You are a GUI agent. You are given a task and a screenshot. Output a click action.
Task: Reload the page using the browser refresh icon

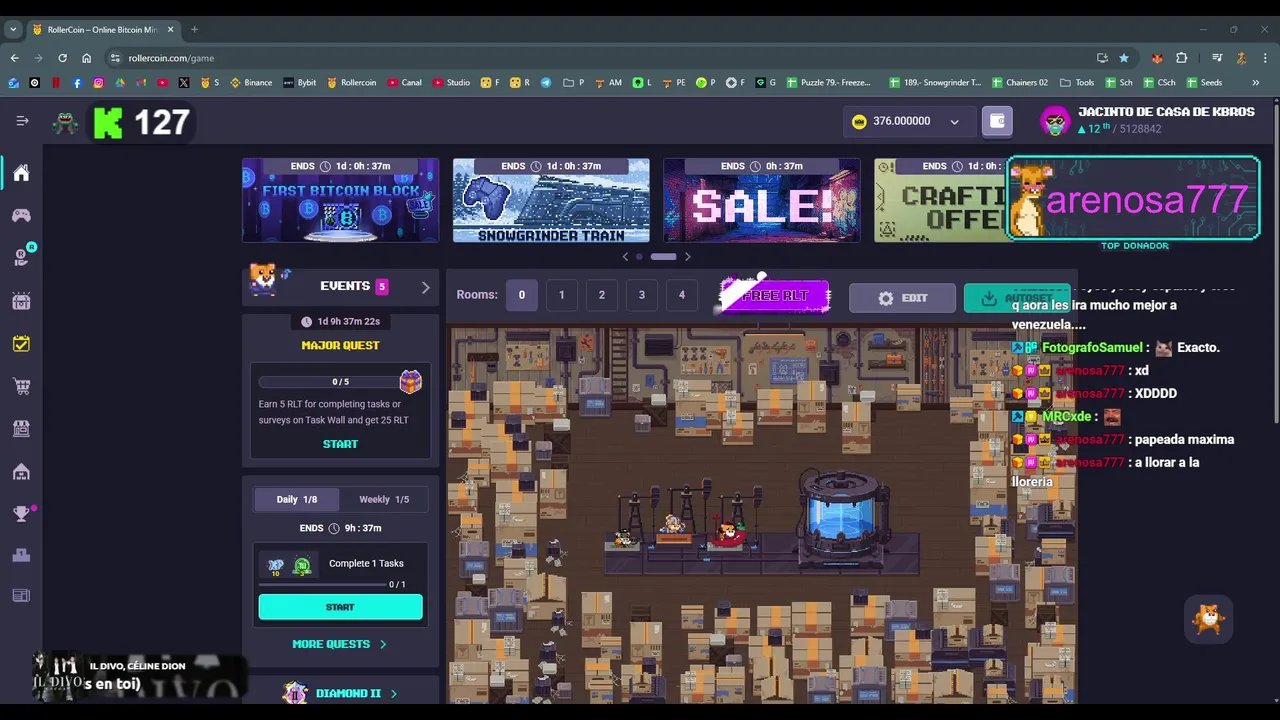(62, 58)
